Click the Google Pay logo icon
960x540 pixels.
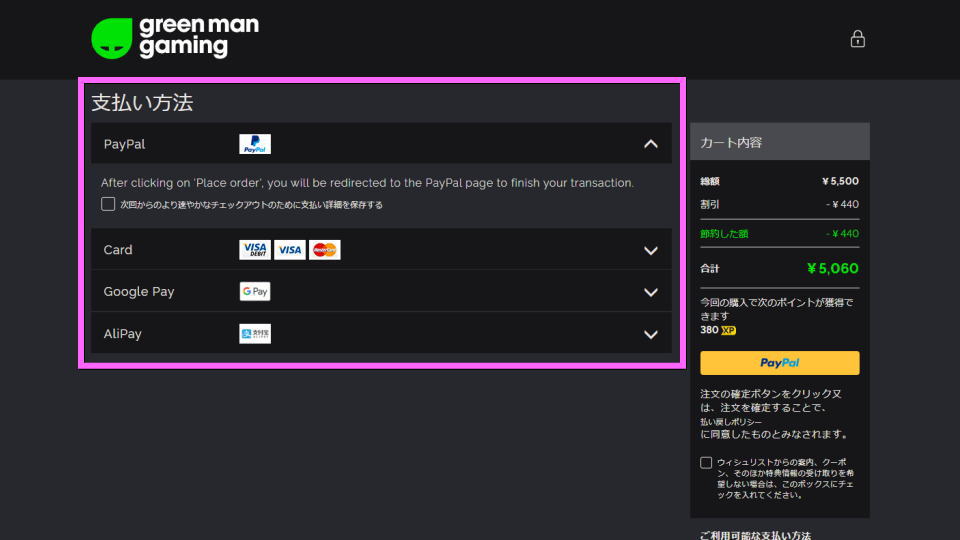coord(255,291)
